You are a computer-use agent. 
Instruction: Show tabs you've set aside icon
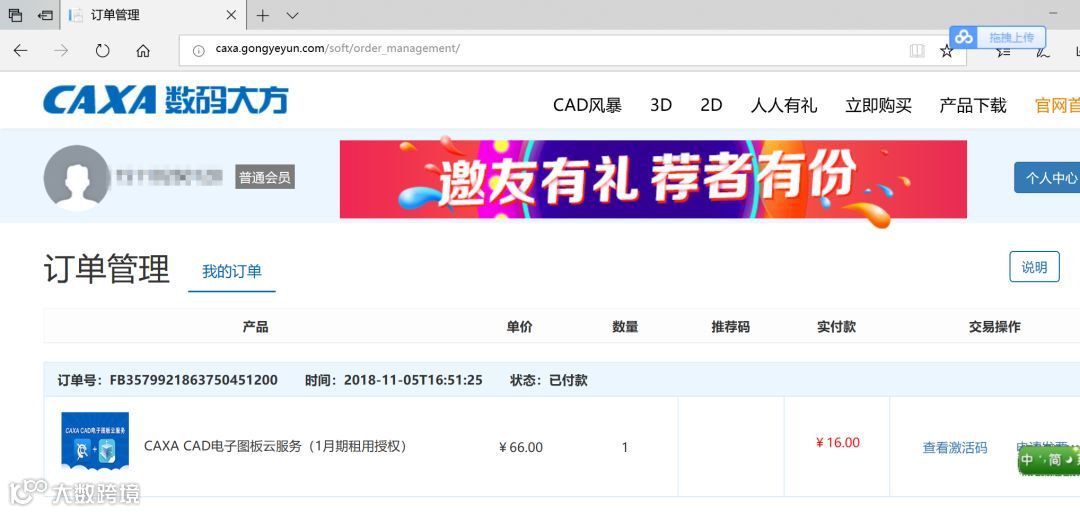point(15,15)
